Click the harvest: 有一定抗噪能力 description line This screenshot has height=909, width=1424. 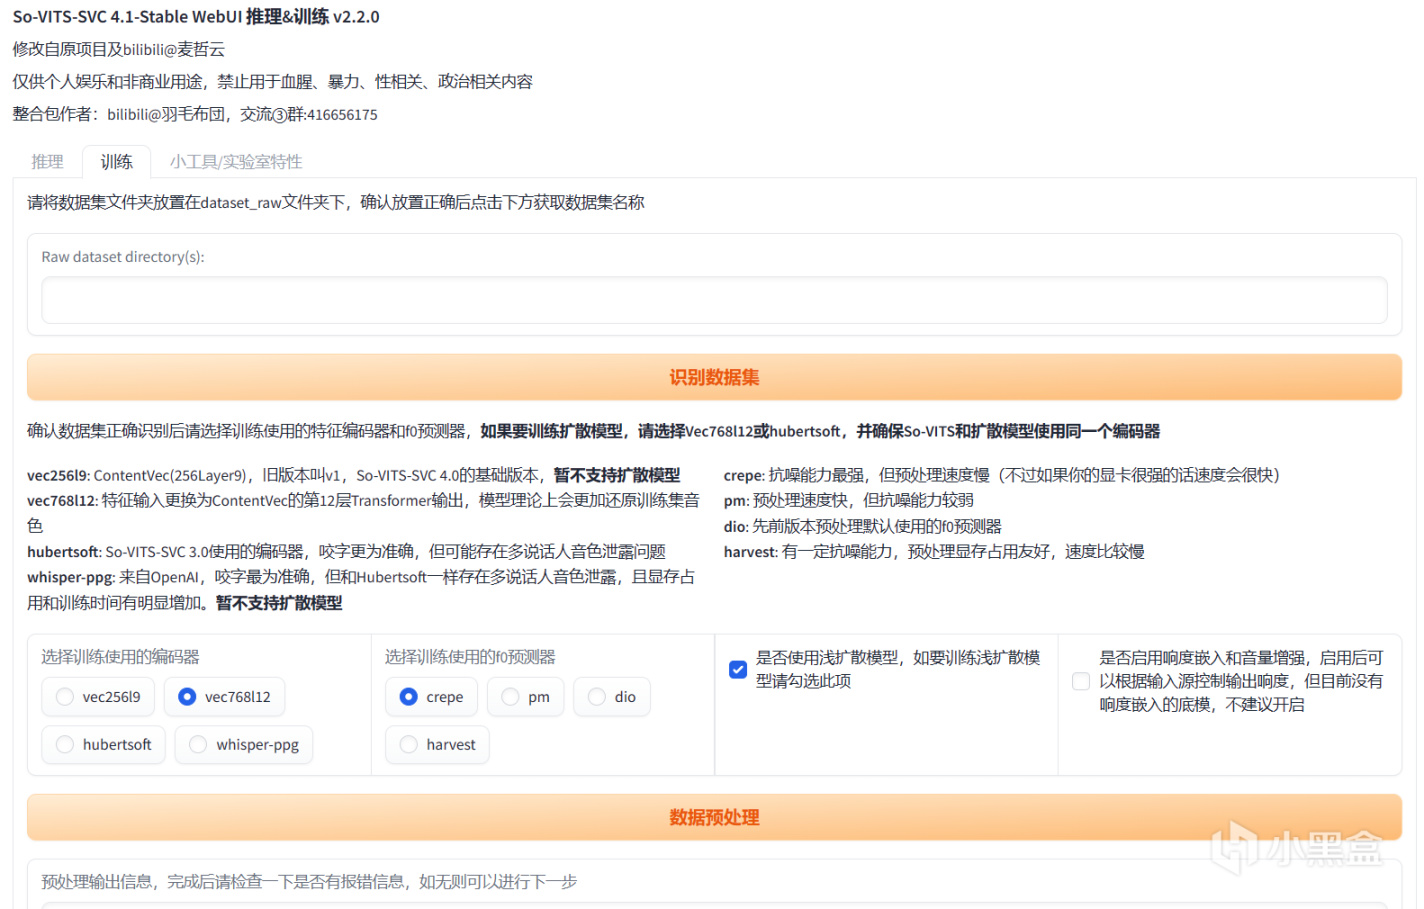pos(934,552)
